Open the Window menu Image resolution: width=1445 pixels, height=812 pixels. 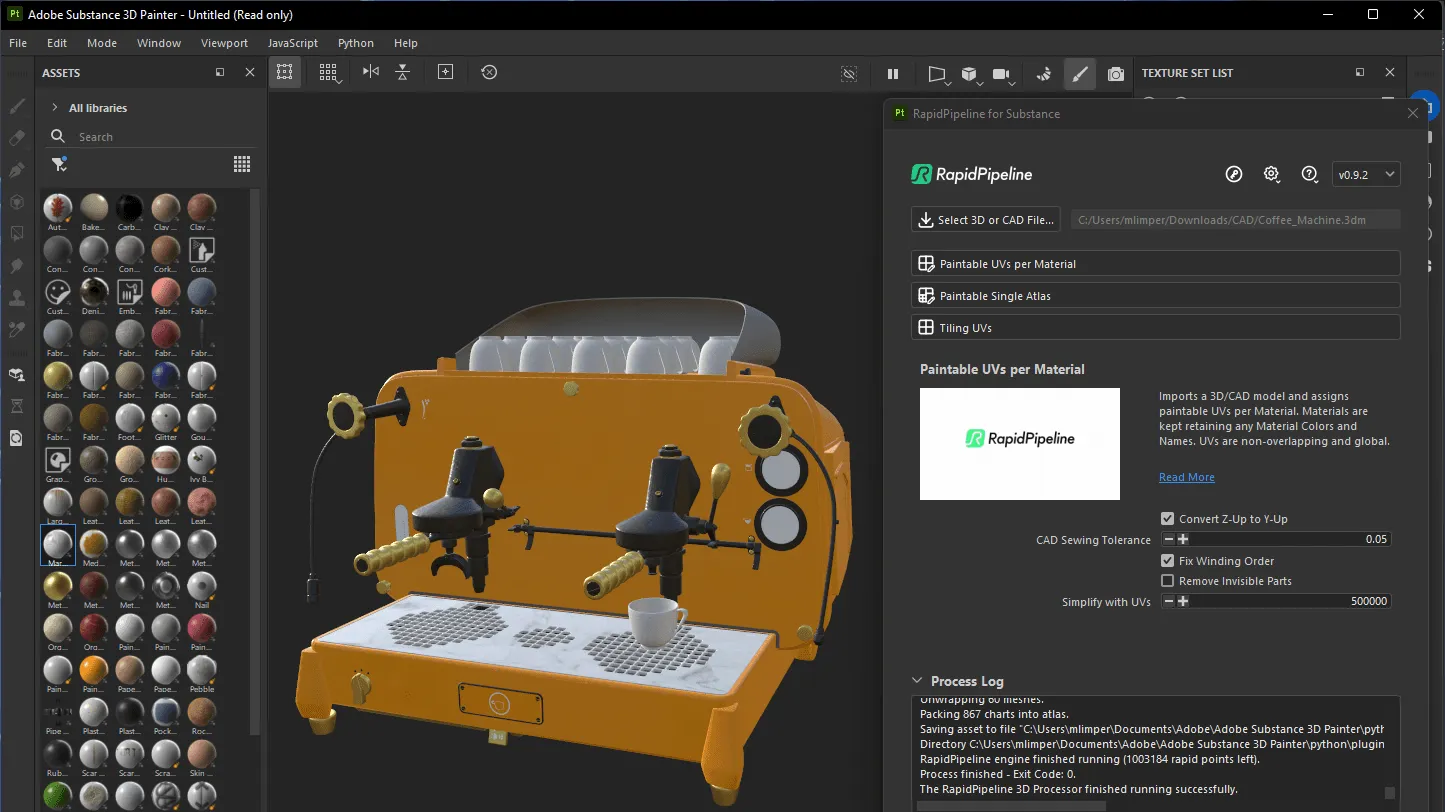[159, 43]
